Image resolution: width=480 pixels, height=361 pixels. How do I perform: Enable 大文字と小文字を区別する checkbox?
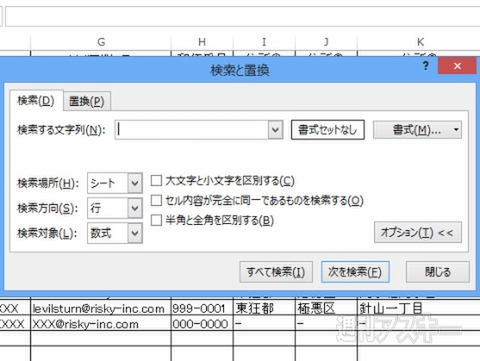[156, 181]
